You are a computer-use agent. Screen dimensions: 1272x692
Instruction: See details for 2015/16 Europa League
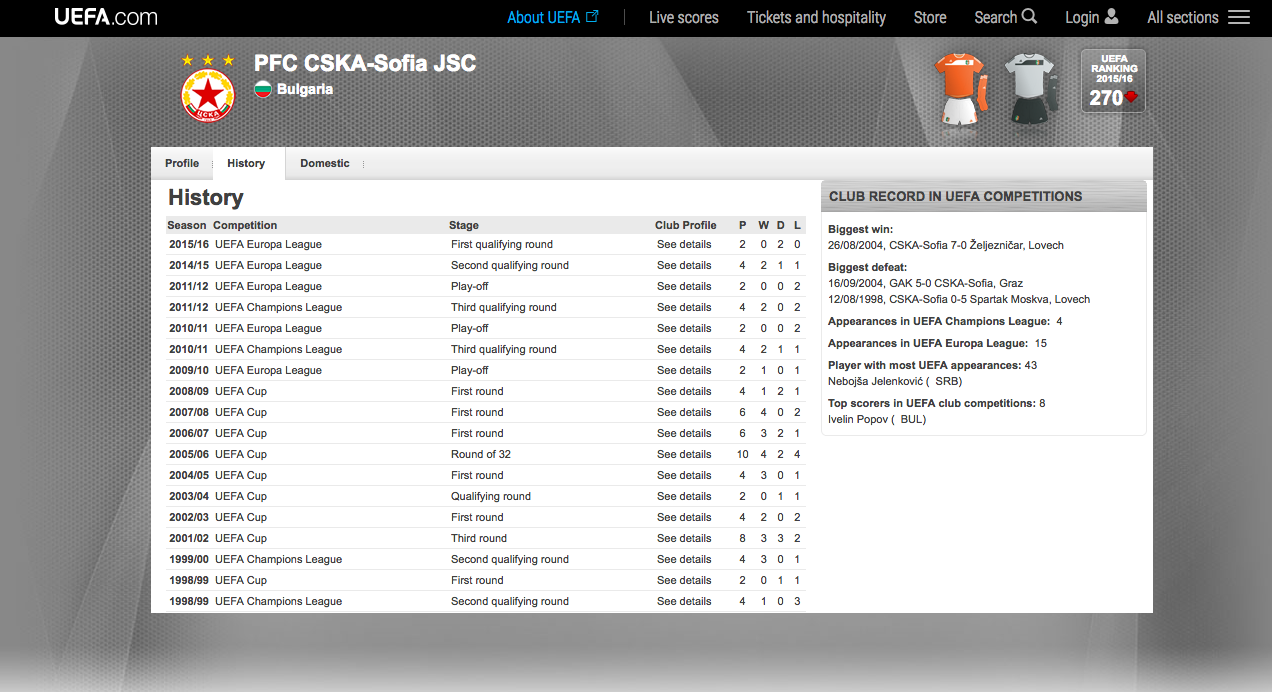684,244
